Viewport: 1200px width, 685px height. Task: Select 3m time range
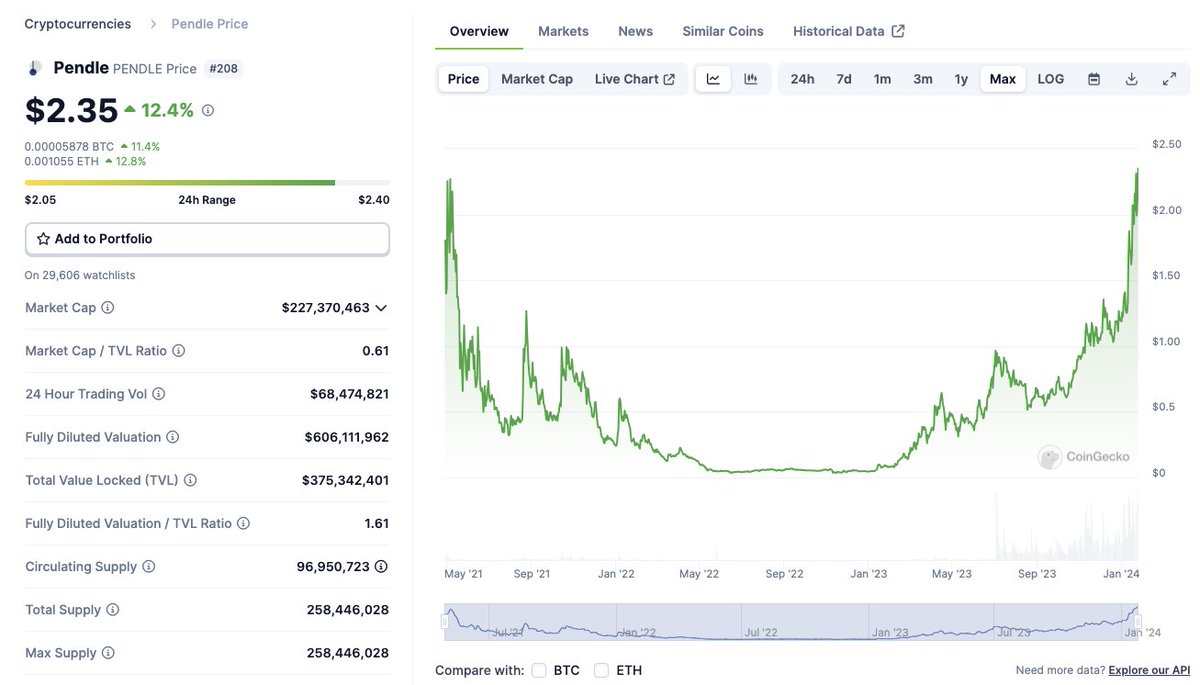pos(923,79)
